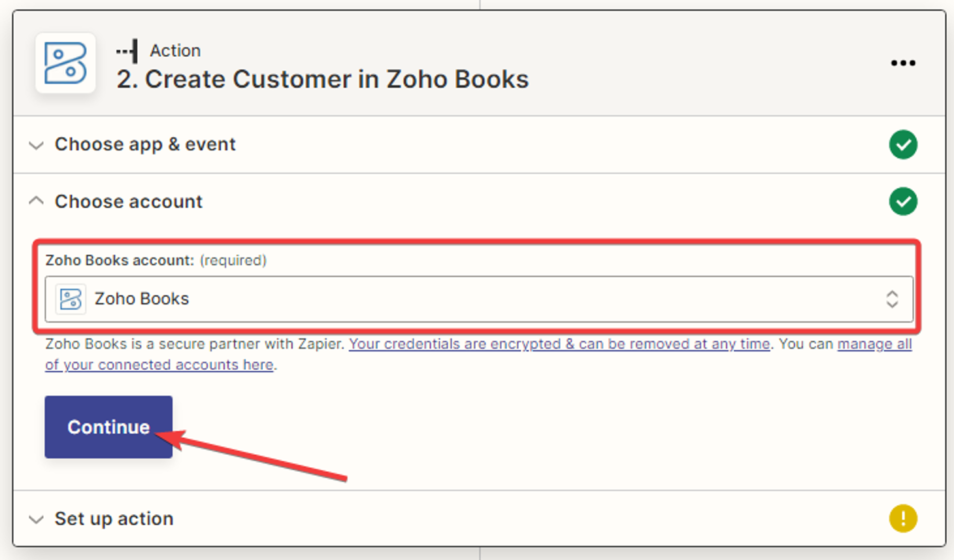Click the Zoho Books app logo in header
Image resolution: width=954 pixels, height=560 pixels.
[x=65, y=64]
